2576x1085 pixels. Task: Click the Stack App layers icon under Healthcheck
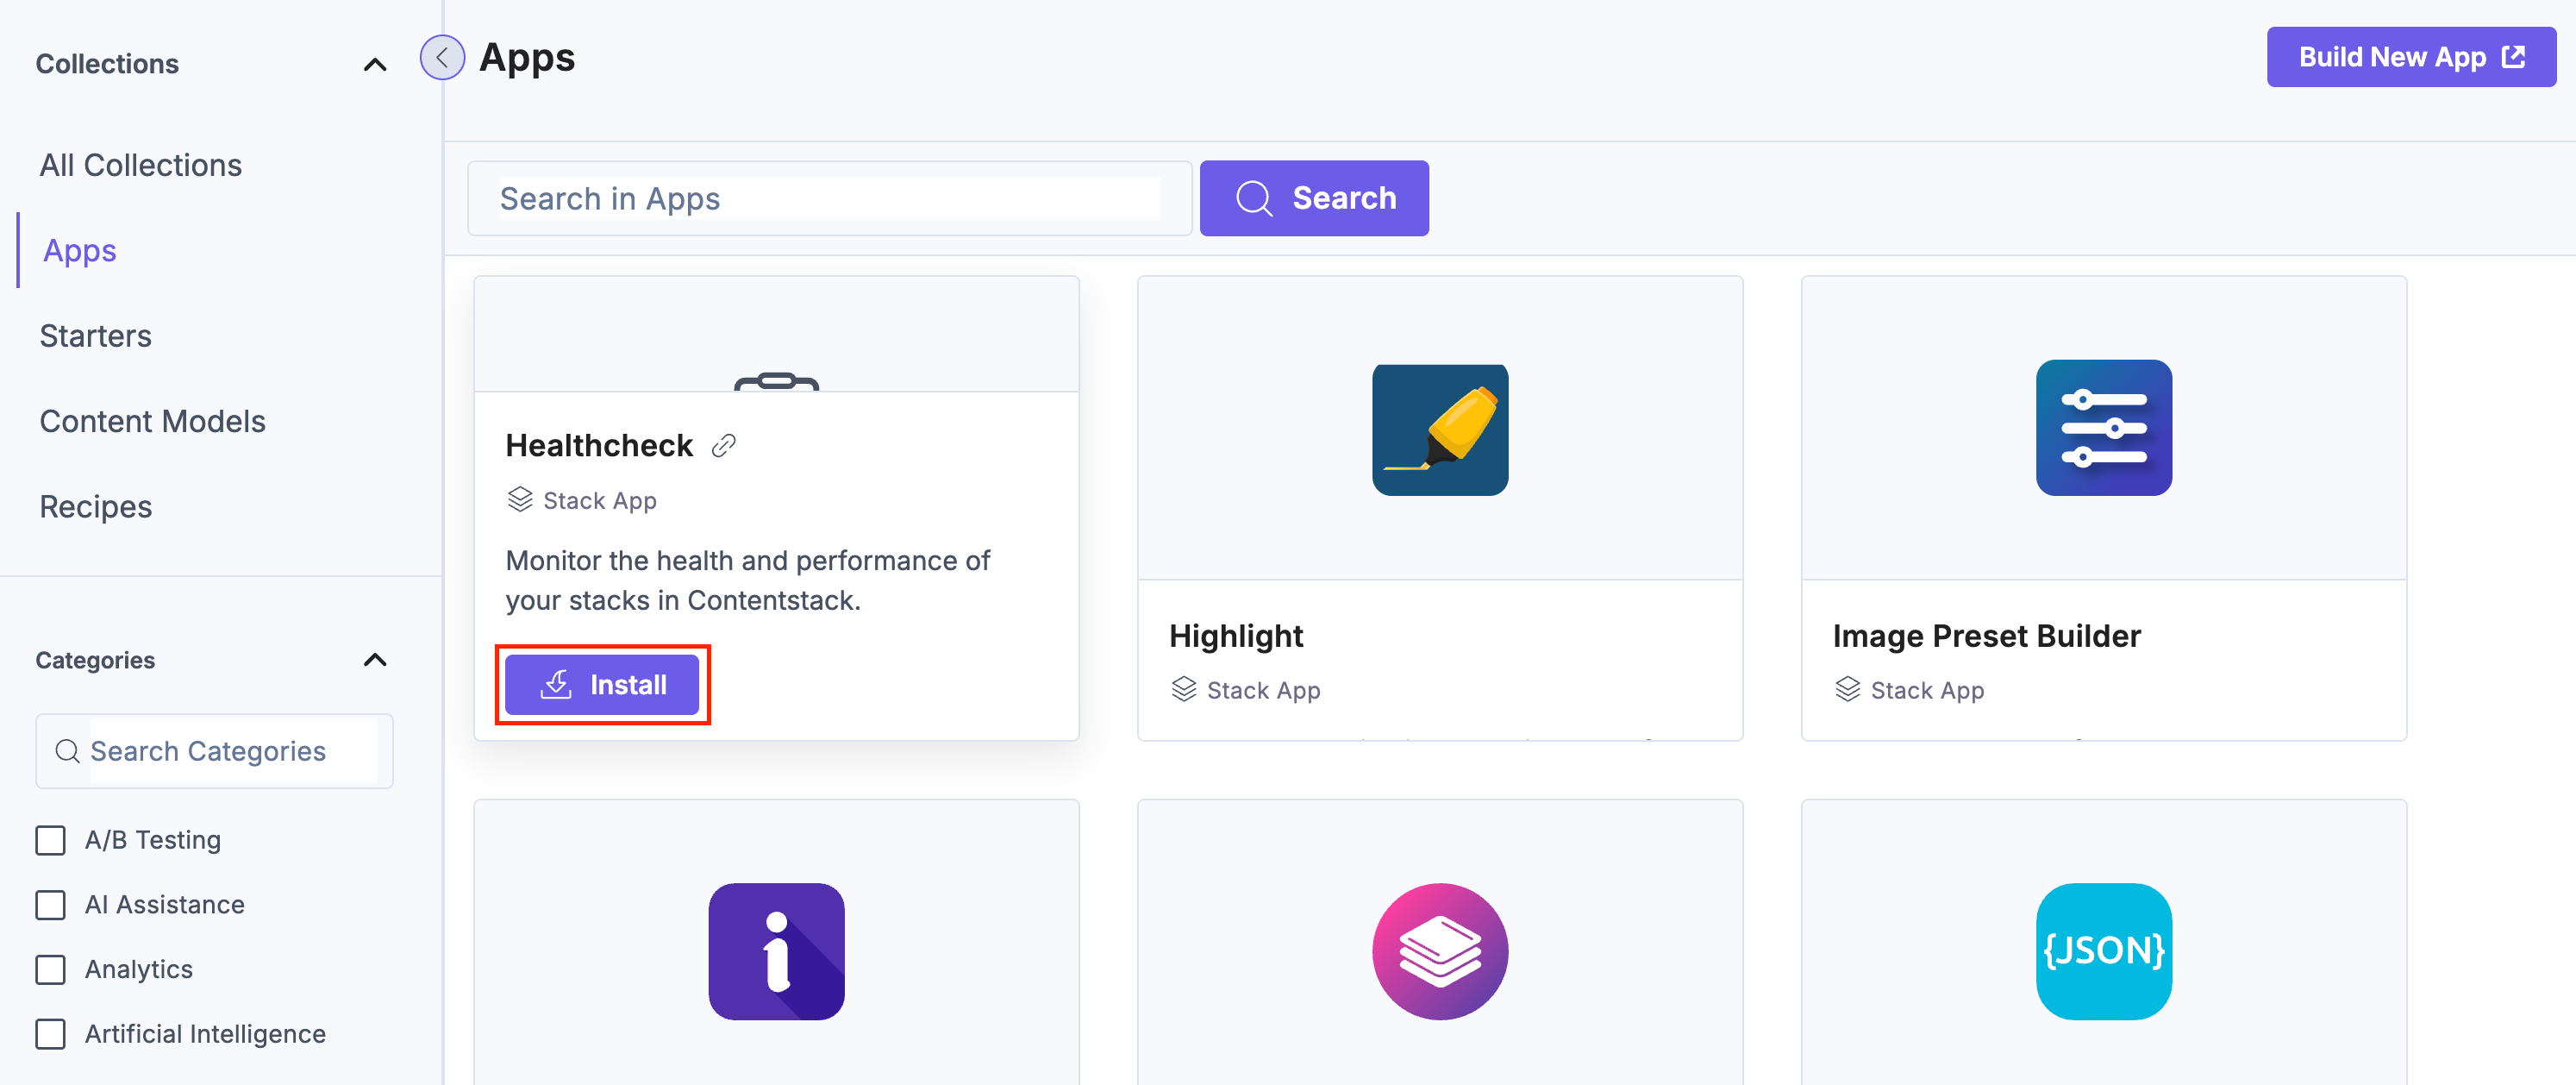coord(520,500)
